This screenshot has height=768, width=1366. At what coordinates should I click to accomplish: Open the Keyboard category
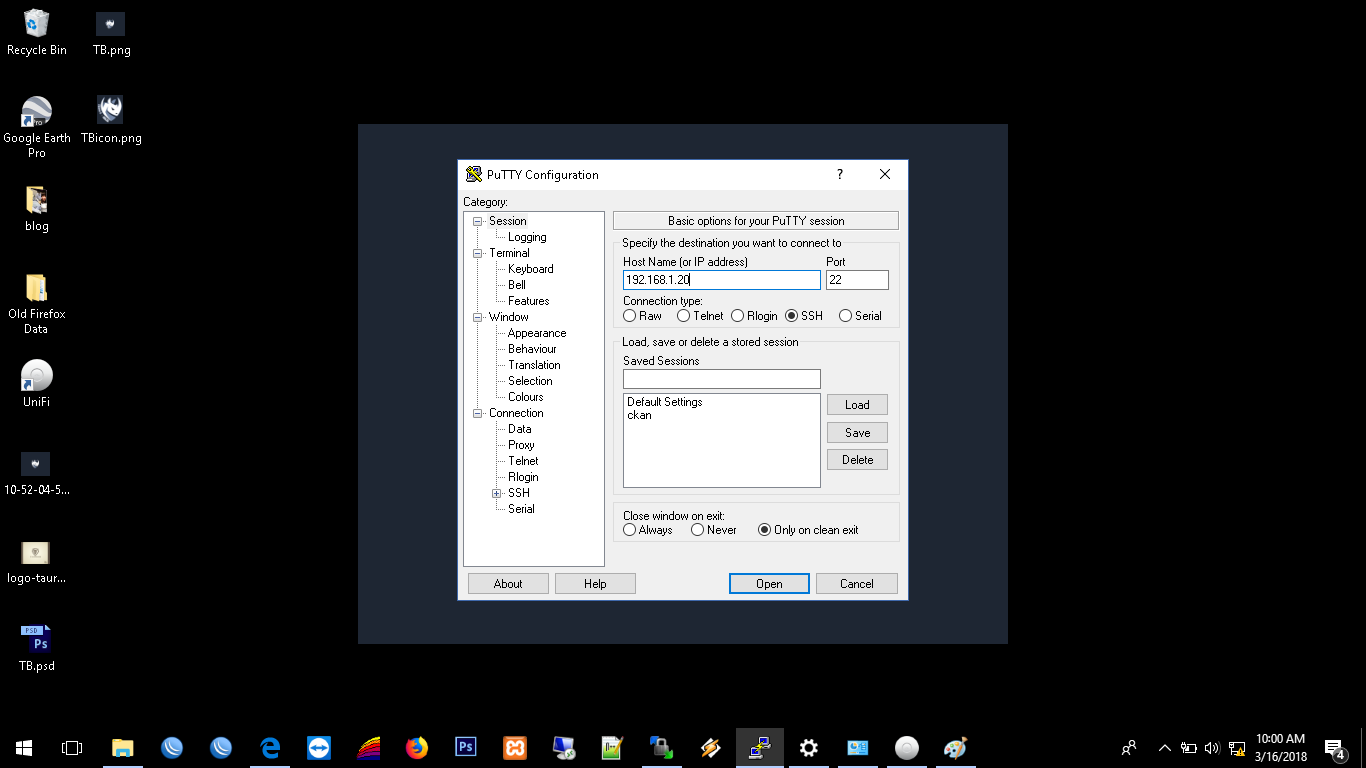[530, 269]
